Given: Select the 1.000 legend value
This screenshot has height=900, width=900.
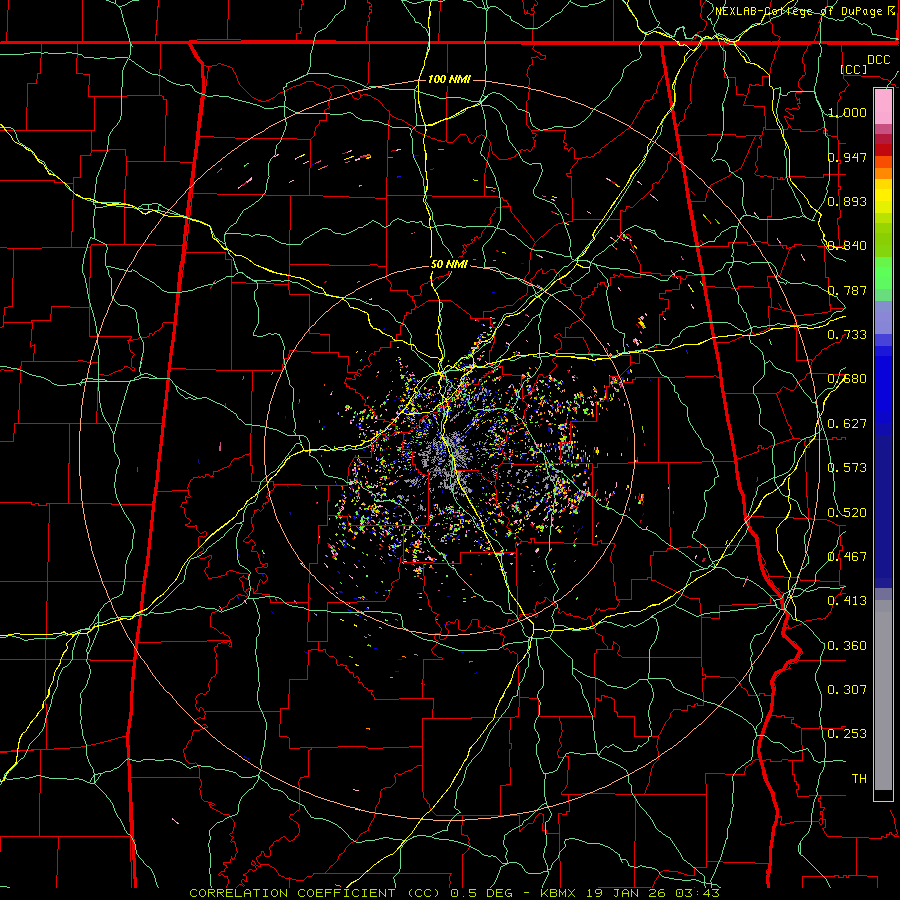Looking at the screenshot, I should point(847,112).
